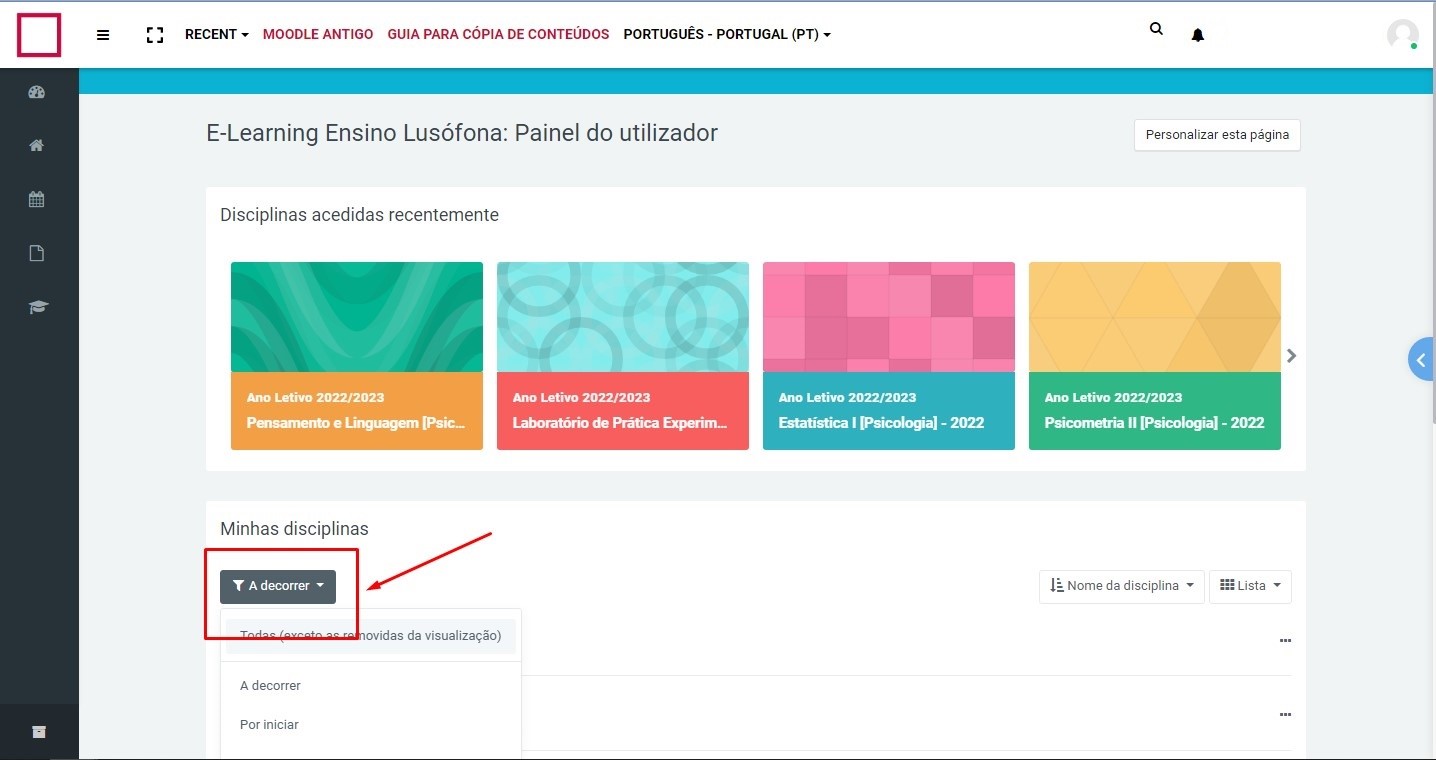Click the 'Personalizar esta página' button

[1216, 135]
